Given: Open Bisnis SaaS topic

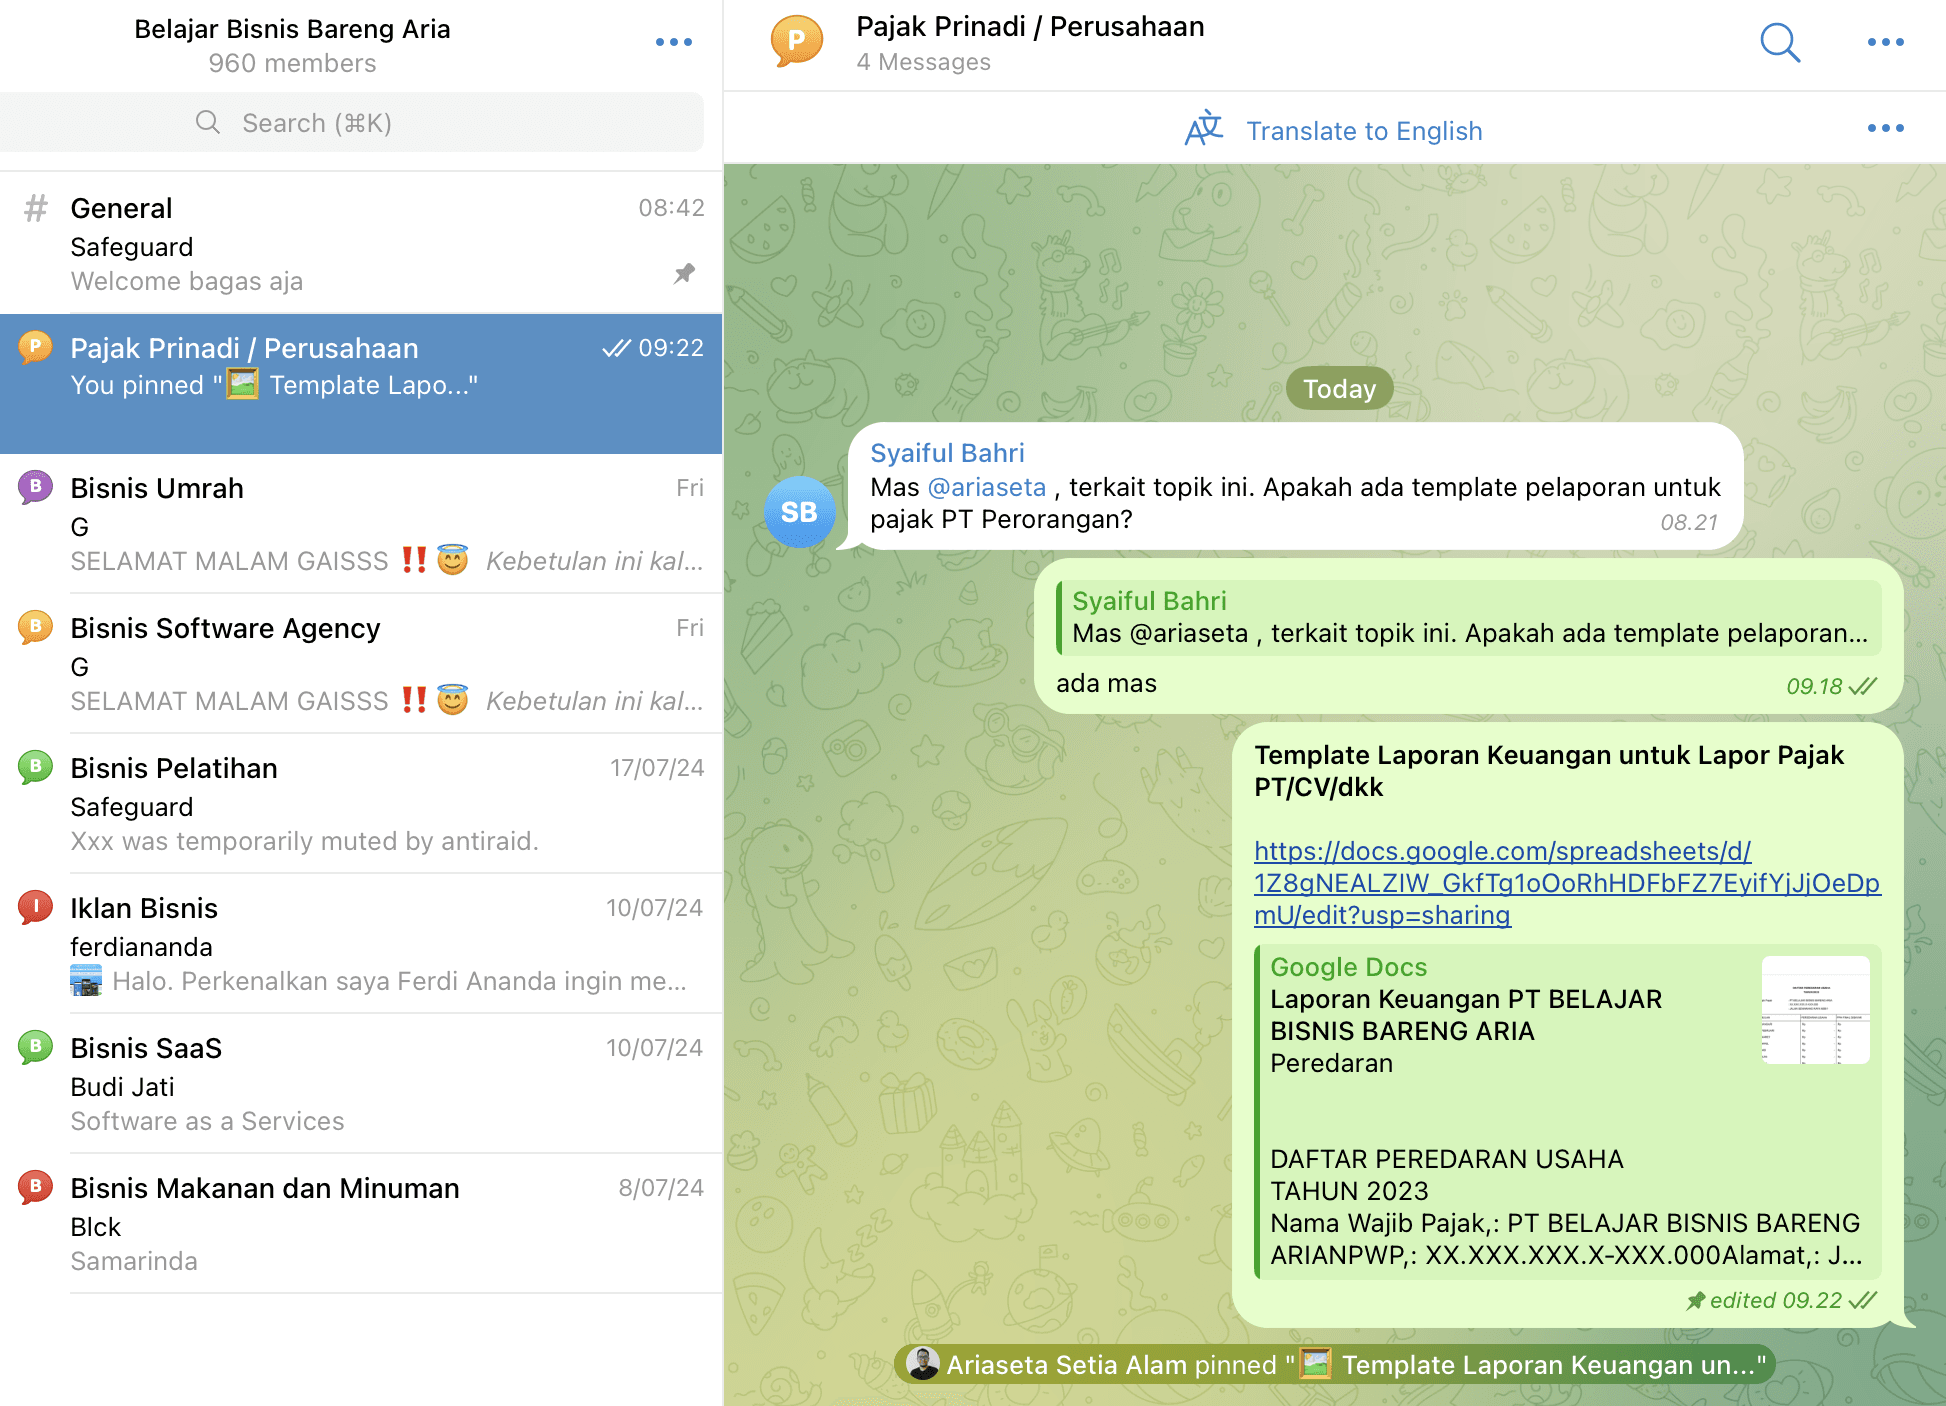Looking at the screenshot, I should [360, 1083].
